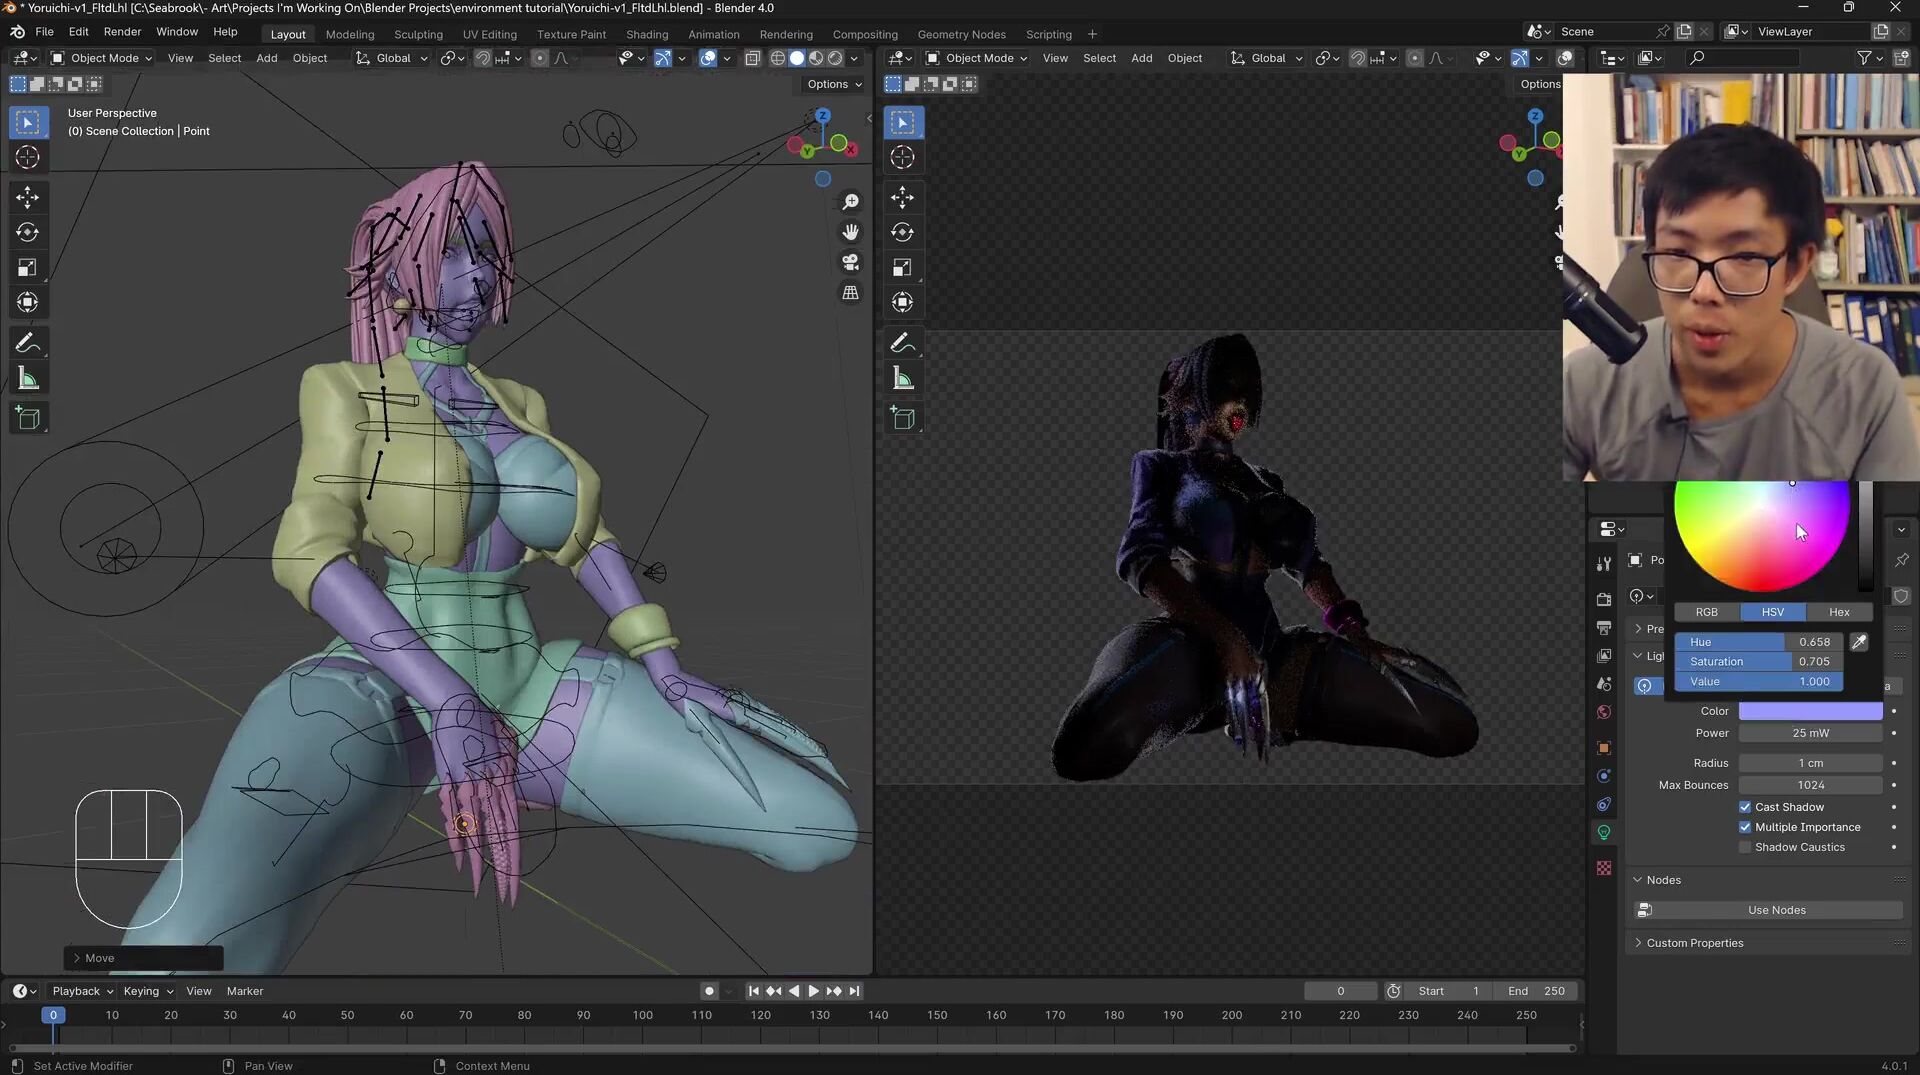Expand the Custom Properties panel
Viewport: 1920px width, 1075px height.
click(x=1694, y=943)
